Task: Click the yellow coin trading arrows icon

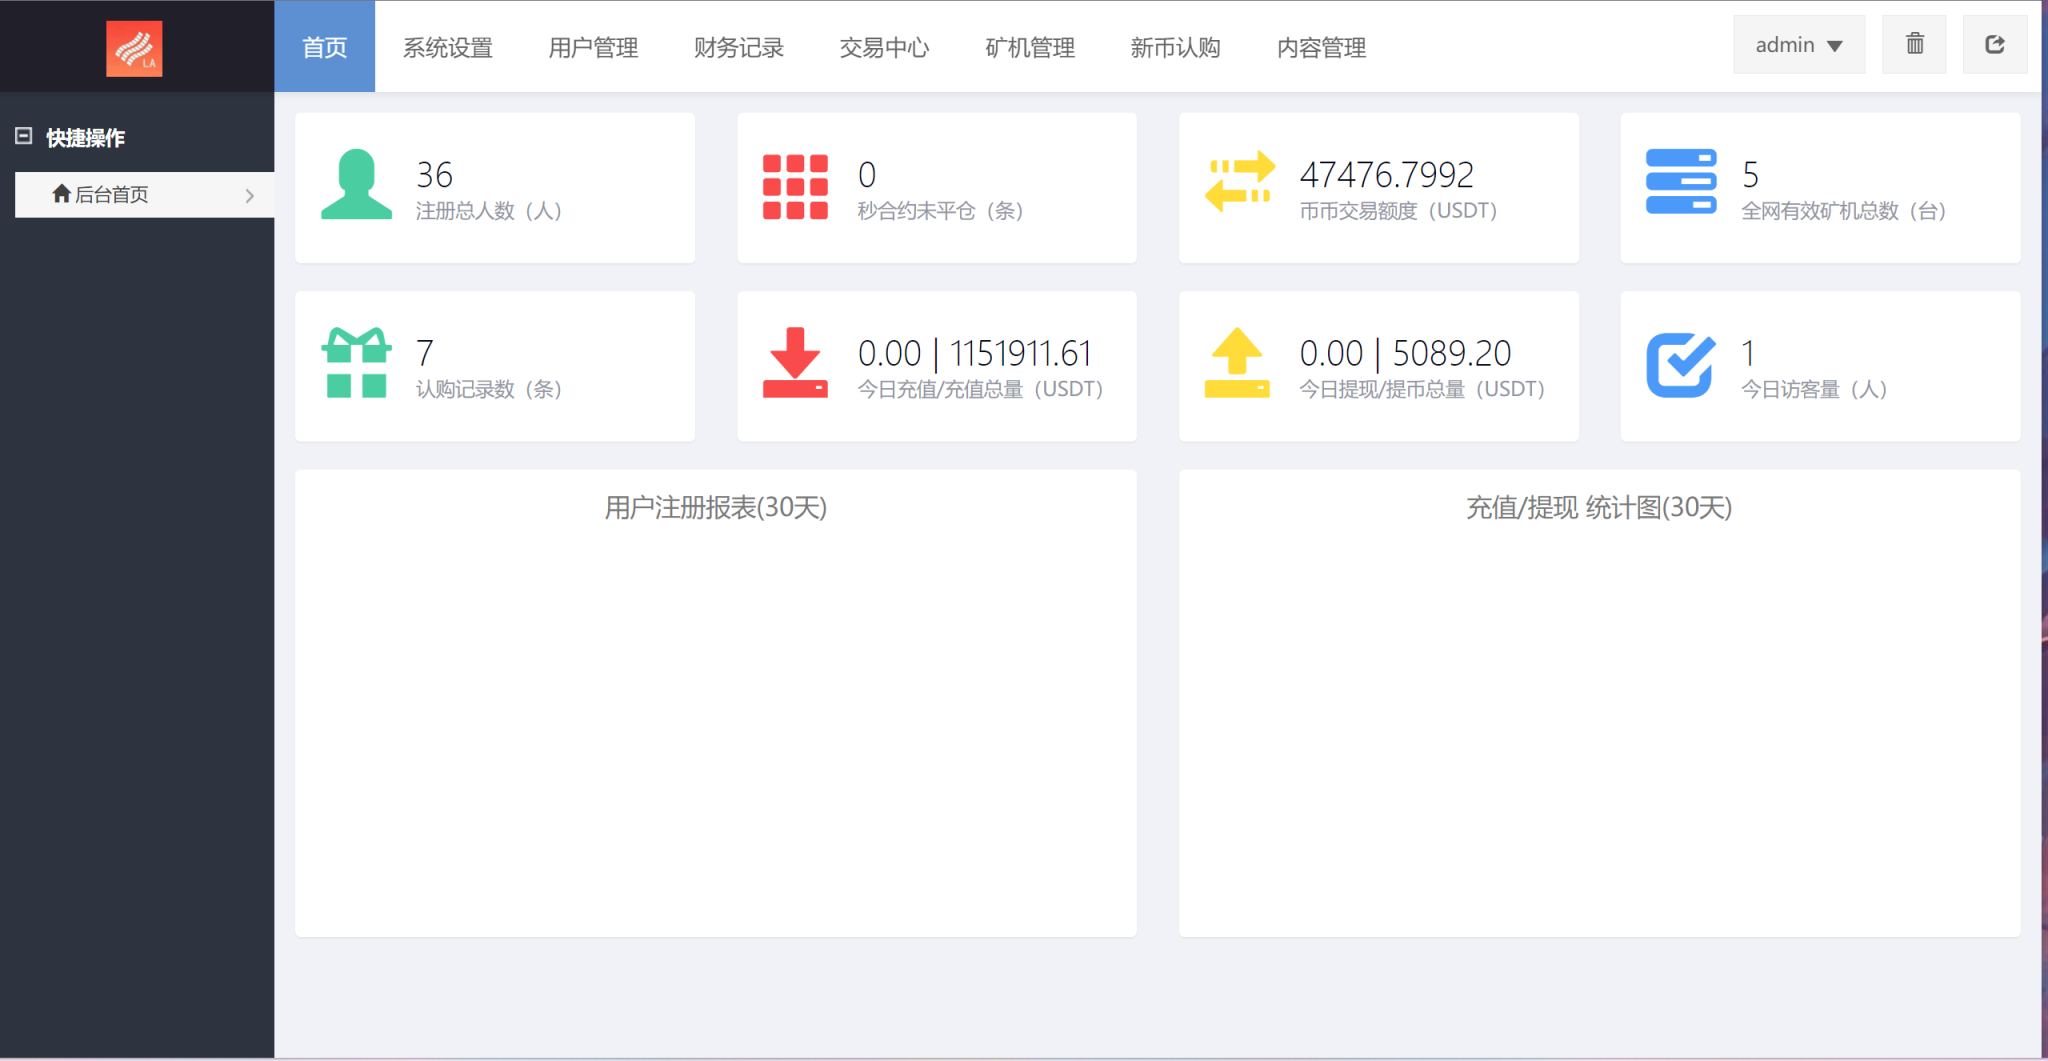Action: (x=1239, y=185)
